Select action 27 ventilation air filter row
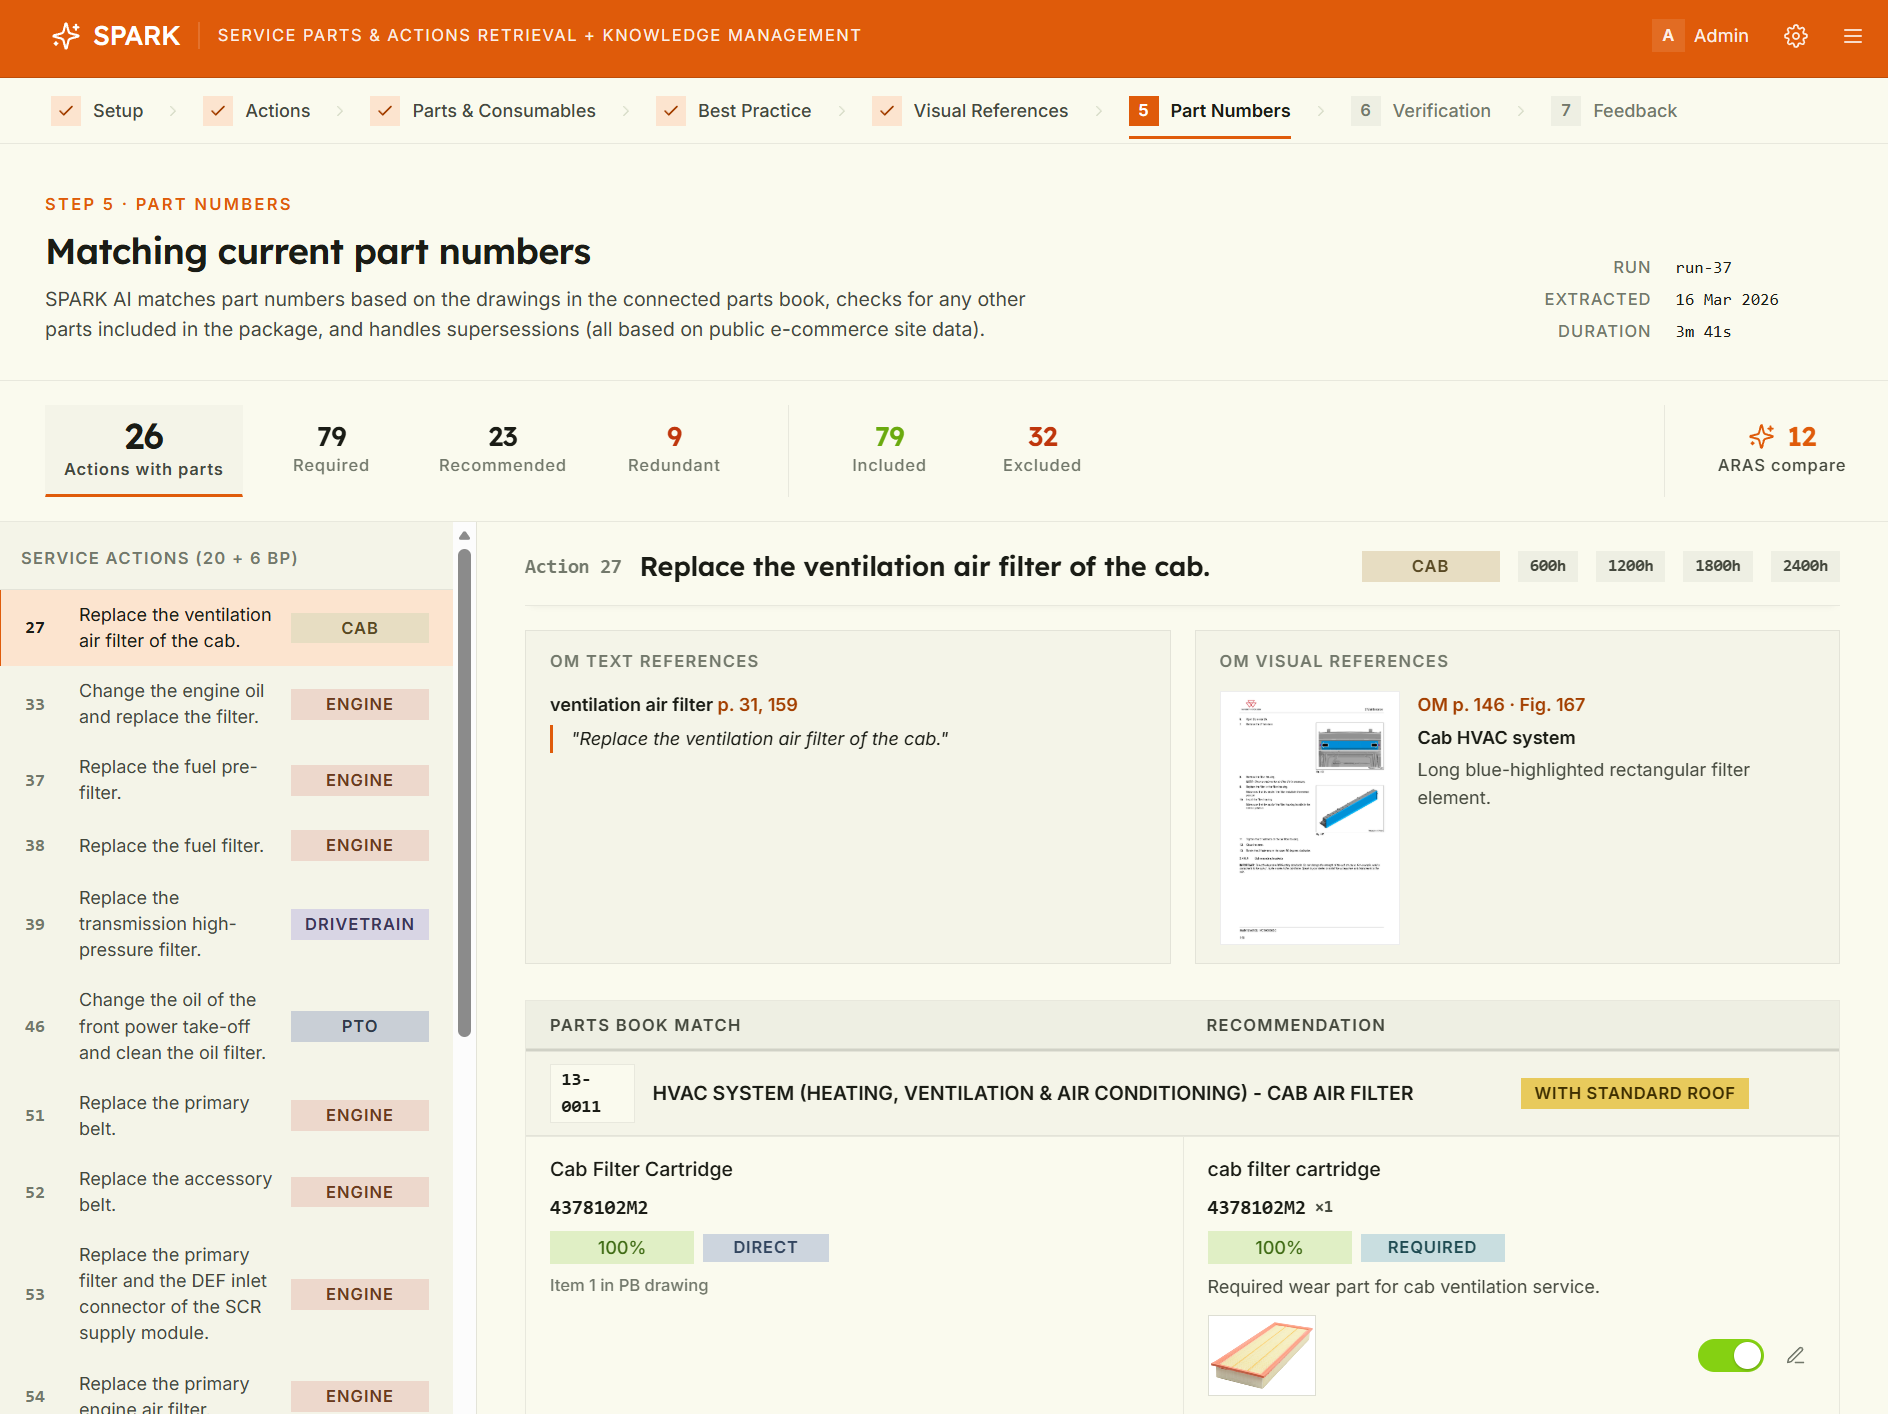Viewport: 1888px width, 1414px height. pos(227,628)
